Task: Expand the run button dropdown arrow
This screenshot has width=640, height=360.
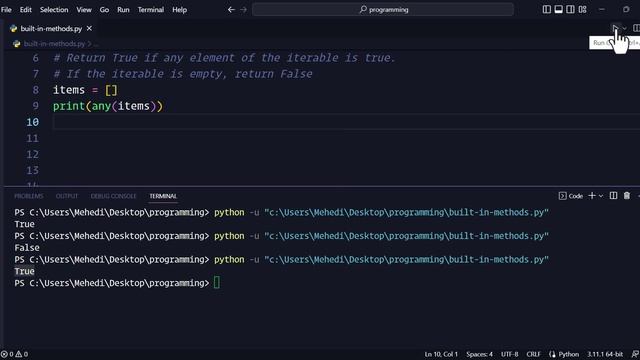Action: (625, 28)
